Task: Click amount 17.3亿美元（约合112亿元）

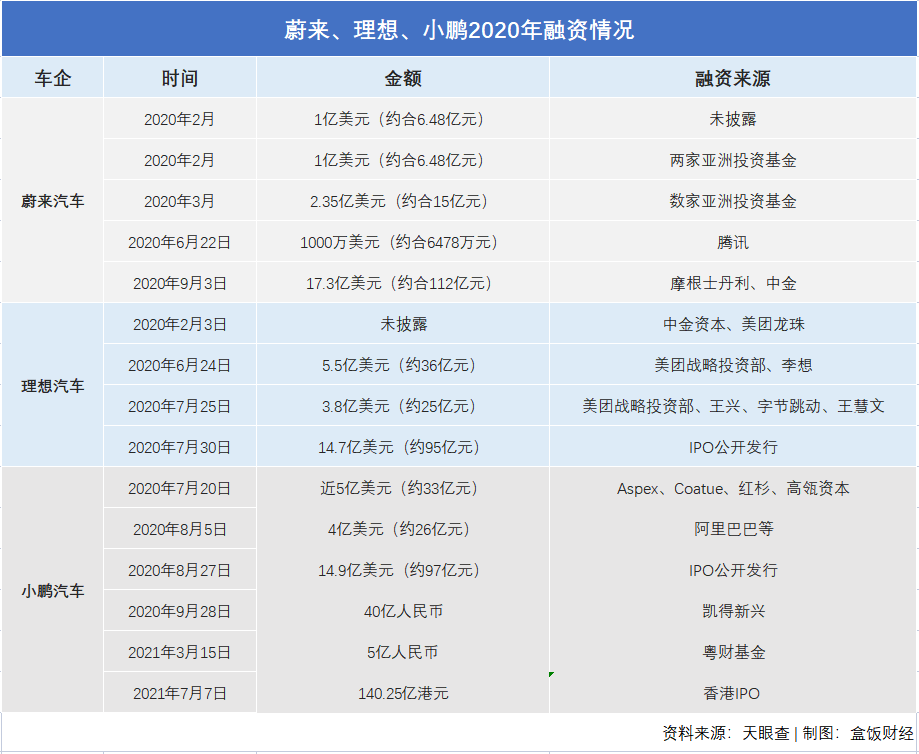Action: pyautogui.click(x=403, y=283)
